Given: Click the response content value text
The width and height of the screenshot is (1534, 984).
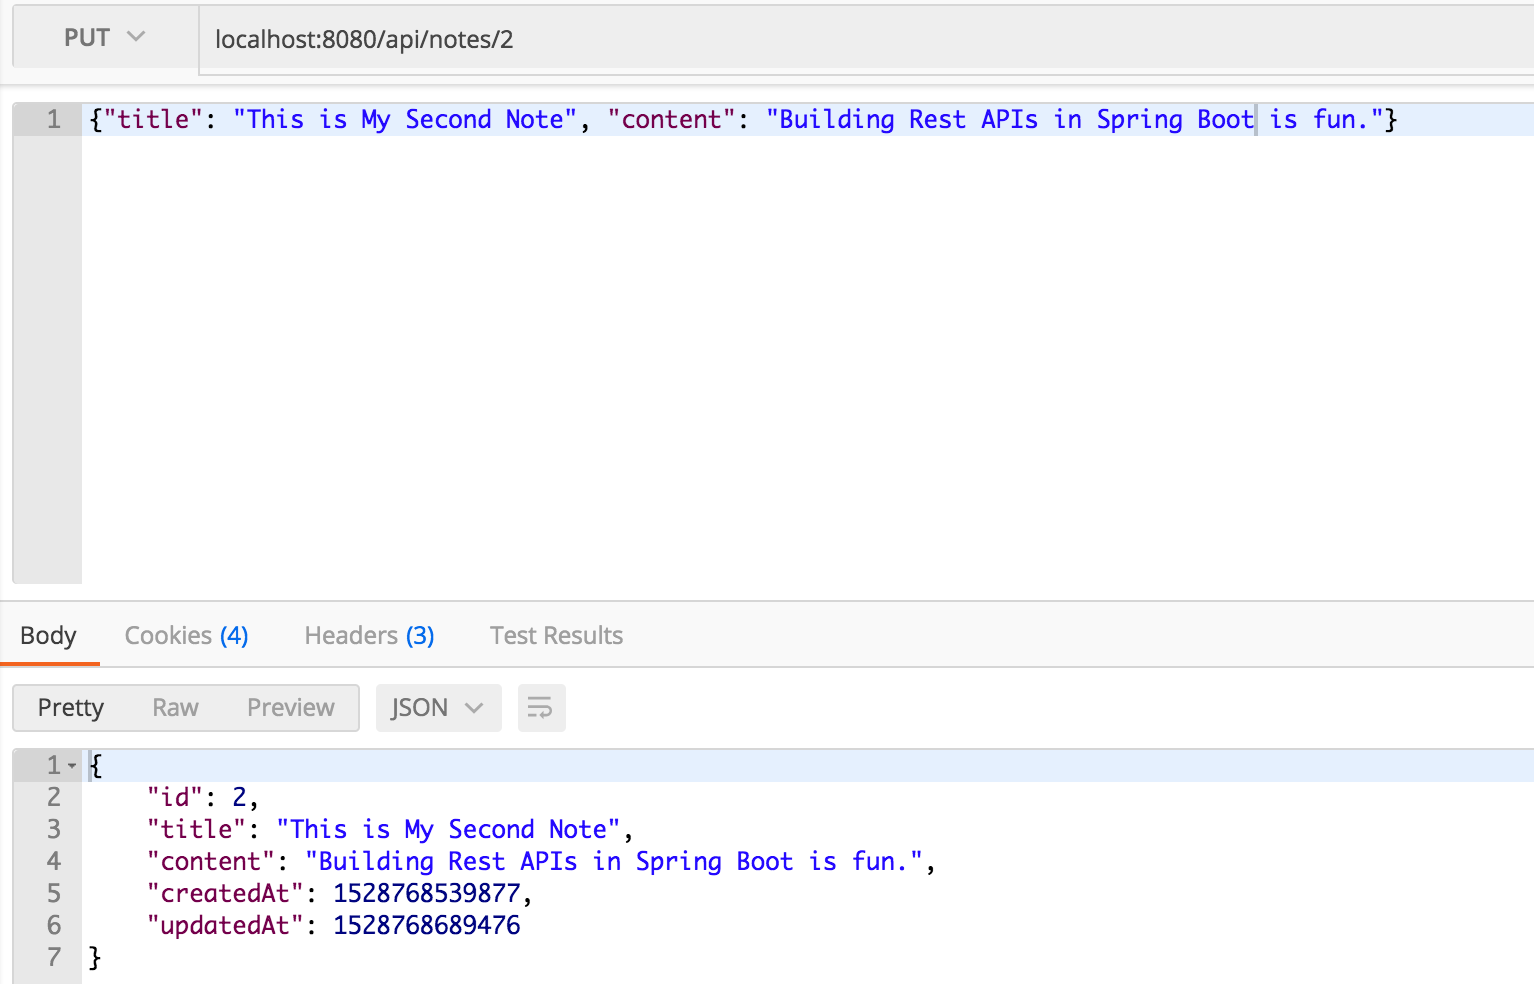Looking at the screenshot, I should point(613,861).
